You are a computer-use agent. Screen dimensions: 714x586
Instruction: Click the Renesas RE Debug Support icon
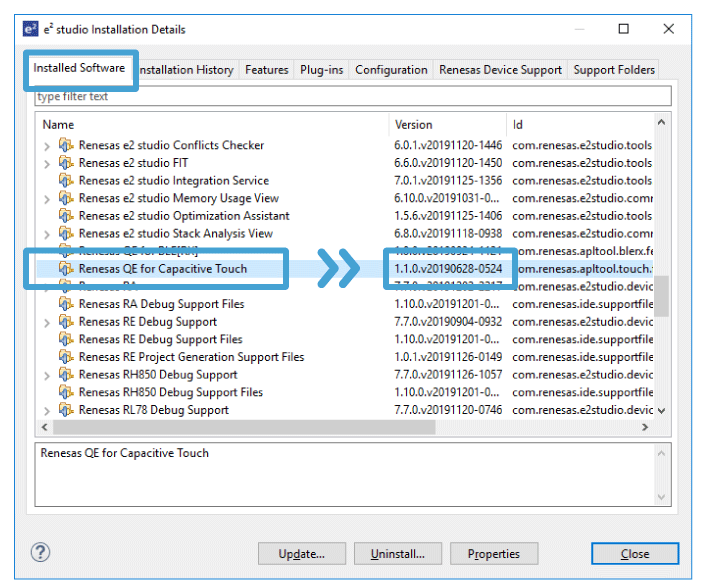click(66, 322)
